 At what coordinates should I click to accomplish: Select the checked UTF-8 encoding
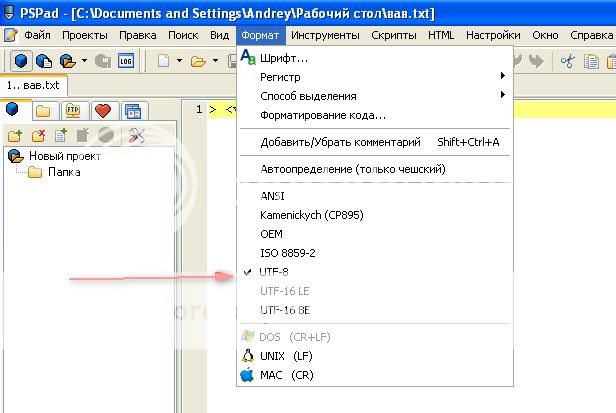coord(375,272)
